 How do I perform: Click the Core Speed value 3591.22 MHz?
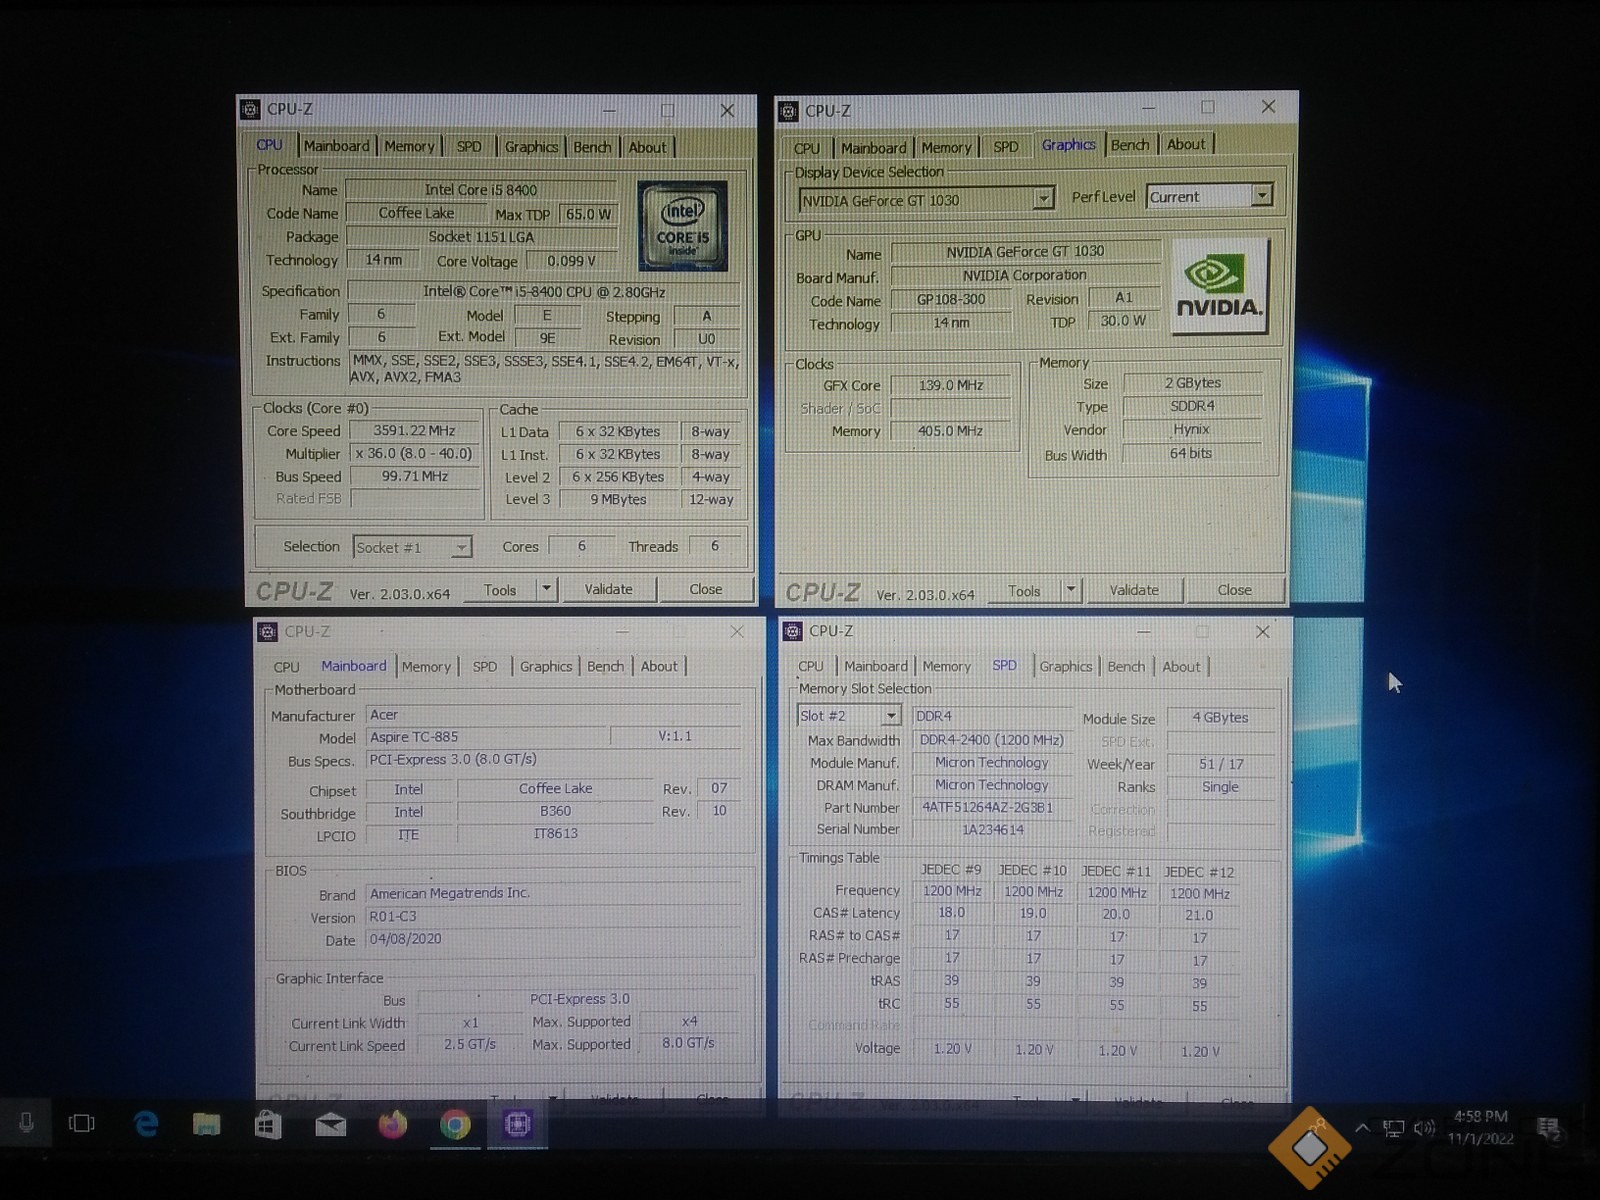point(414,431)
